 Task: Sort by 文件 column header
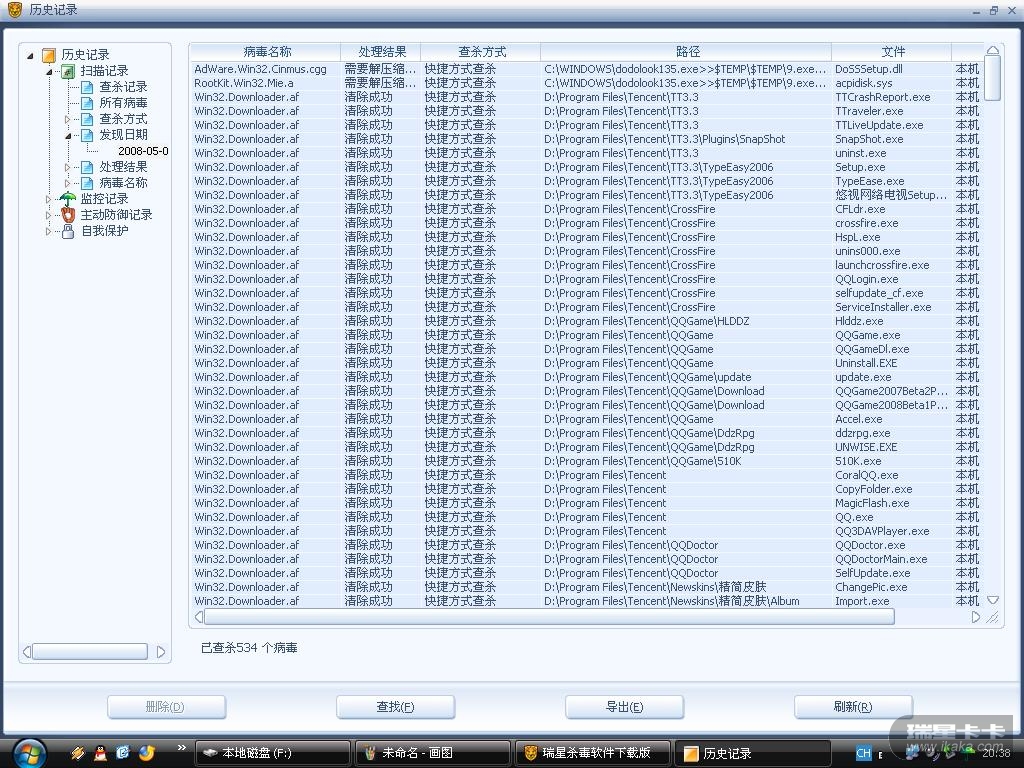pos(891,52)
